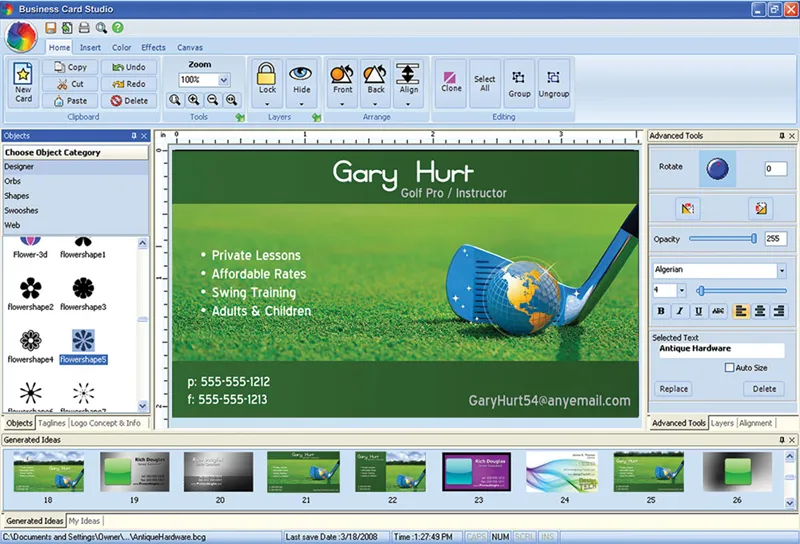Toggle bold text formatting
The width and height of the screenshot is (800, 544).
pos(661,311)
